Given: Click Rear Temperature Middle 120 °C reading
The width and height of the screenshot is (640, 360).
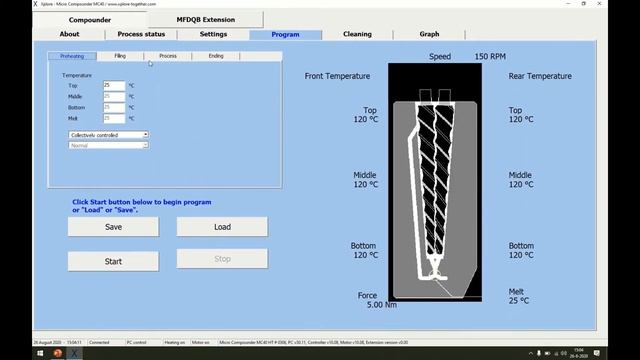Looking at the screenshot, I should pyautogui.click(x=521, y=180).
